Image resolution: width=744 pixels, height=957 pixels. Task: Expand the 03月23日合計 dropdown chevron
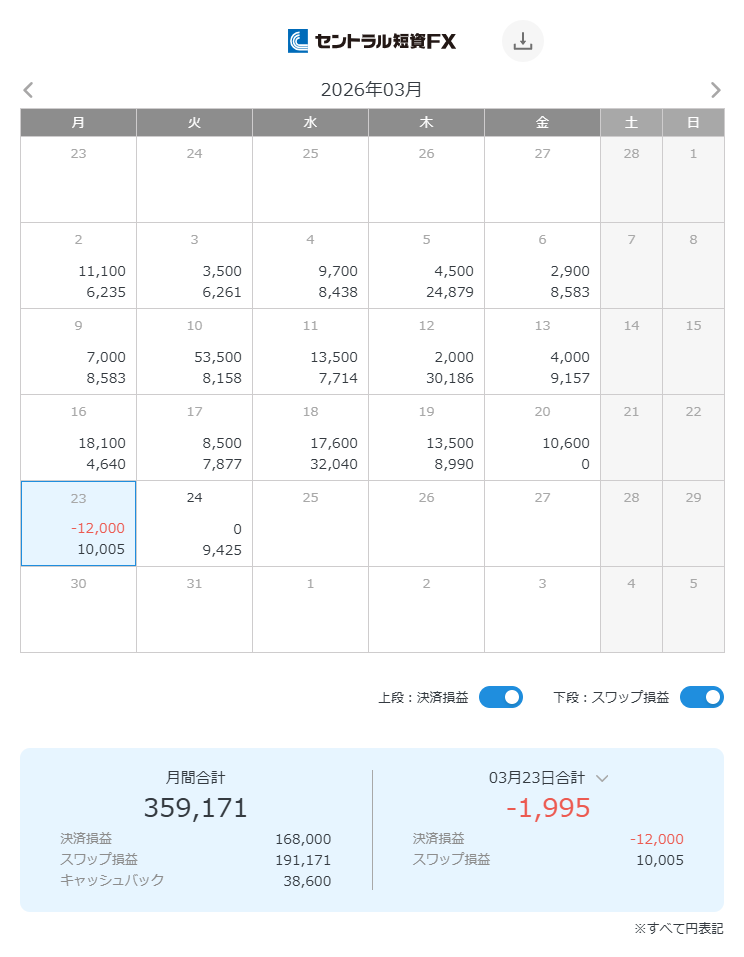coord(602,778)
